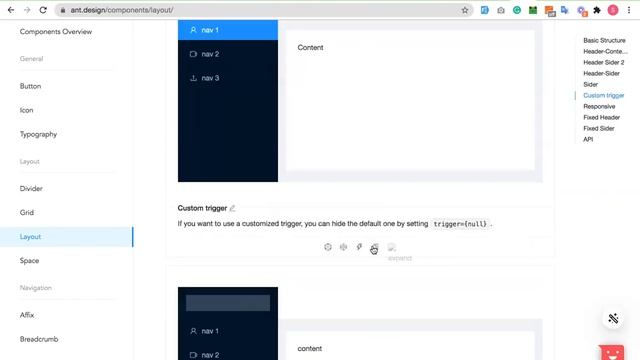This screenshot has height=360, width=640.
Task: Click the address bar URL
Action: [x=122, y=10]
